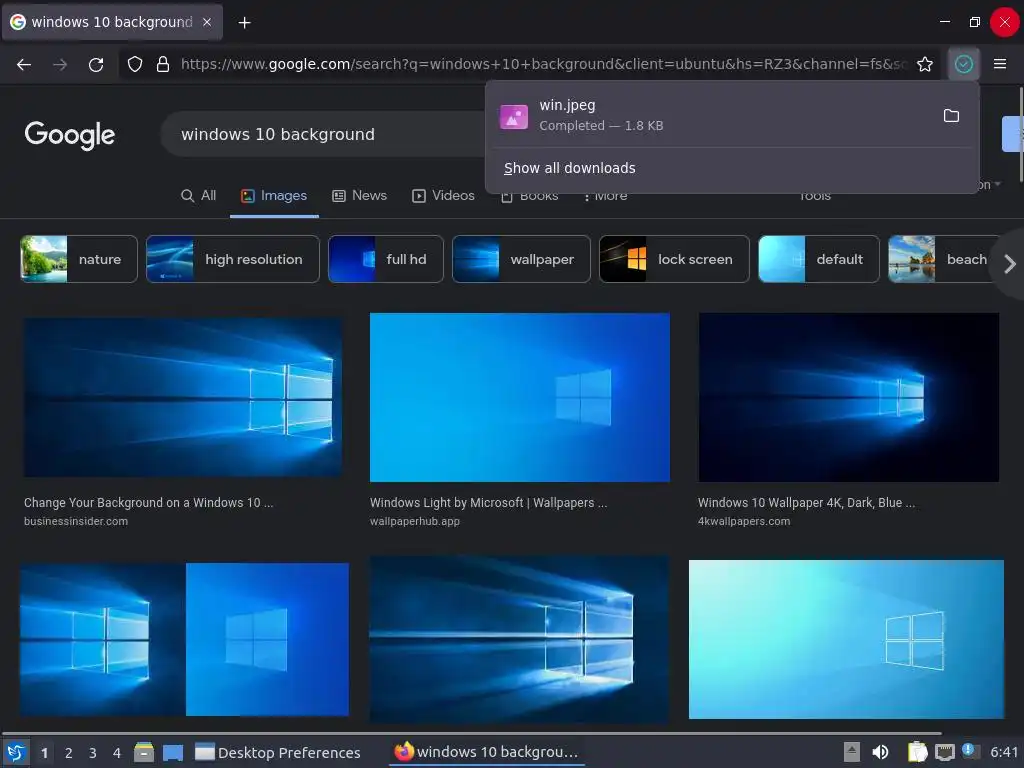Open the network status tray icon
This screenshot has width=1024, height=768.
coord(944,753)
